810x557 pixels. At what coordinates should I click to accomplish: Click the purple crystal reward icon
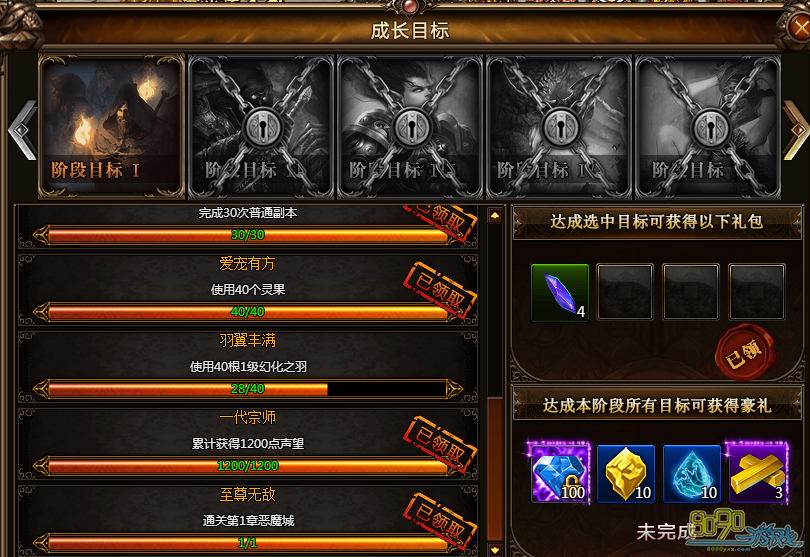click(x=559, y=292)
